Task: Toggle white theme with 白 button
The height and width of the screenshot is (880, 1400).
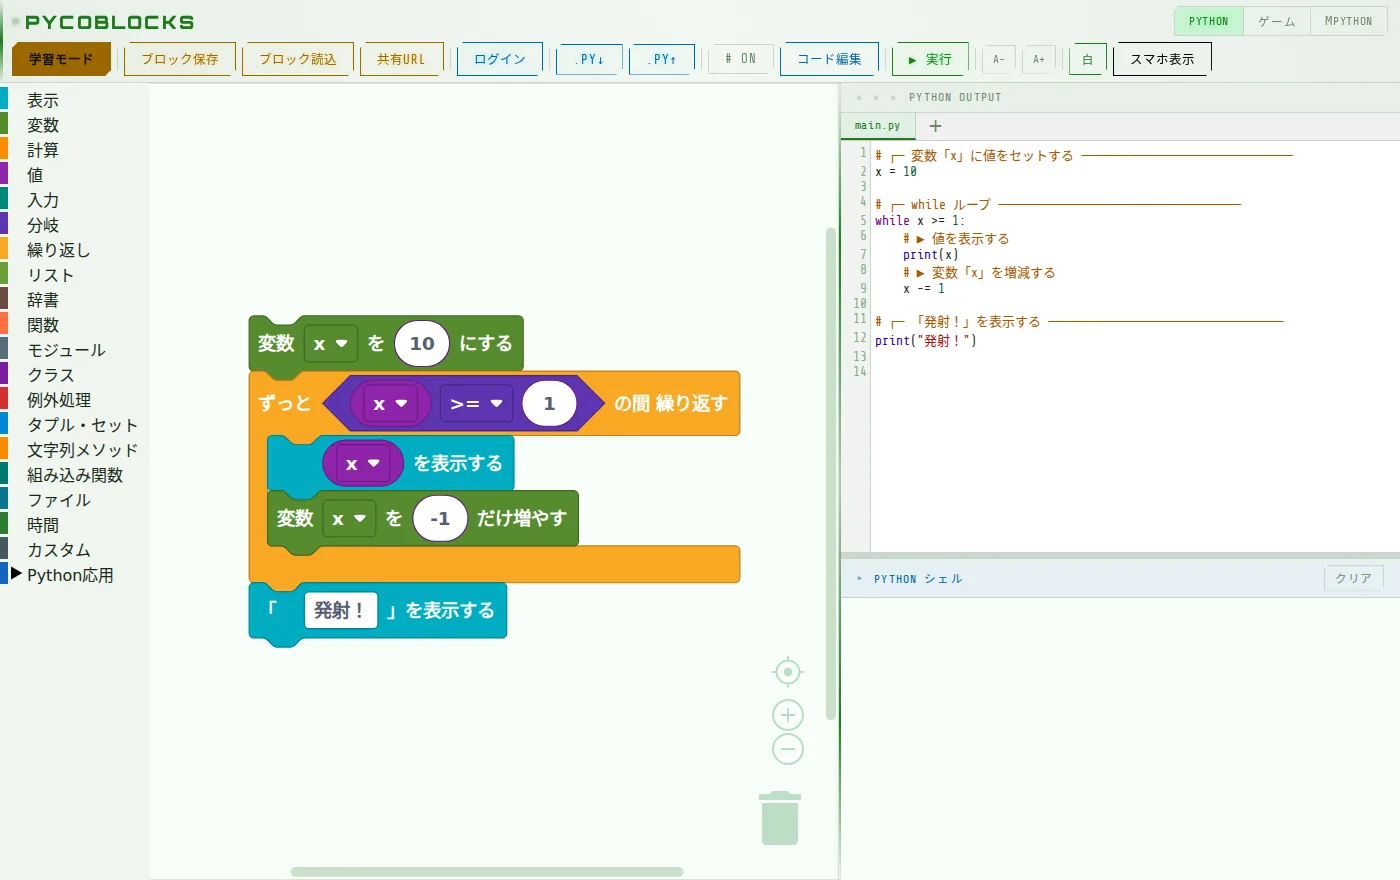Action: point(1087,59)
